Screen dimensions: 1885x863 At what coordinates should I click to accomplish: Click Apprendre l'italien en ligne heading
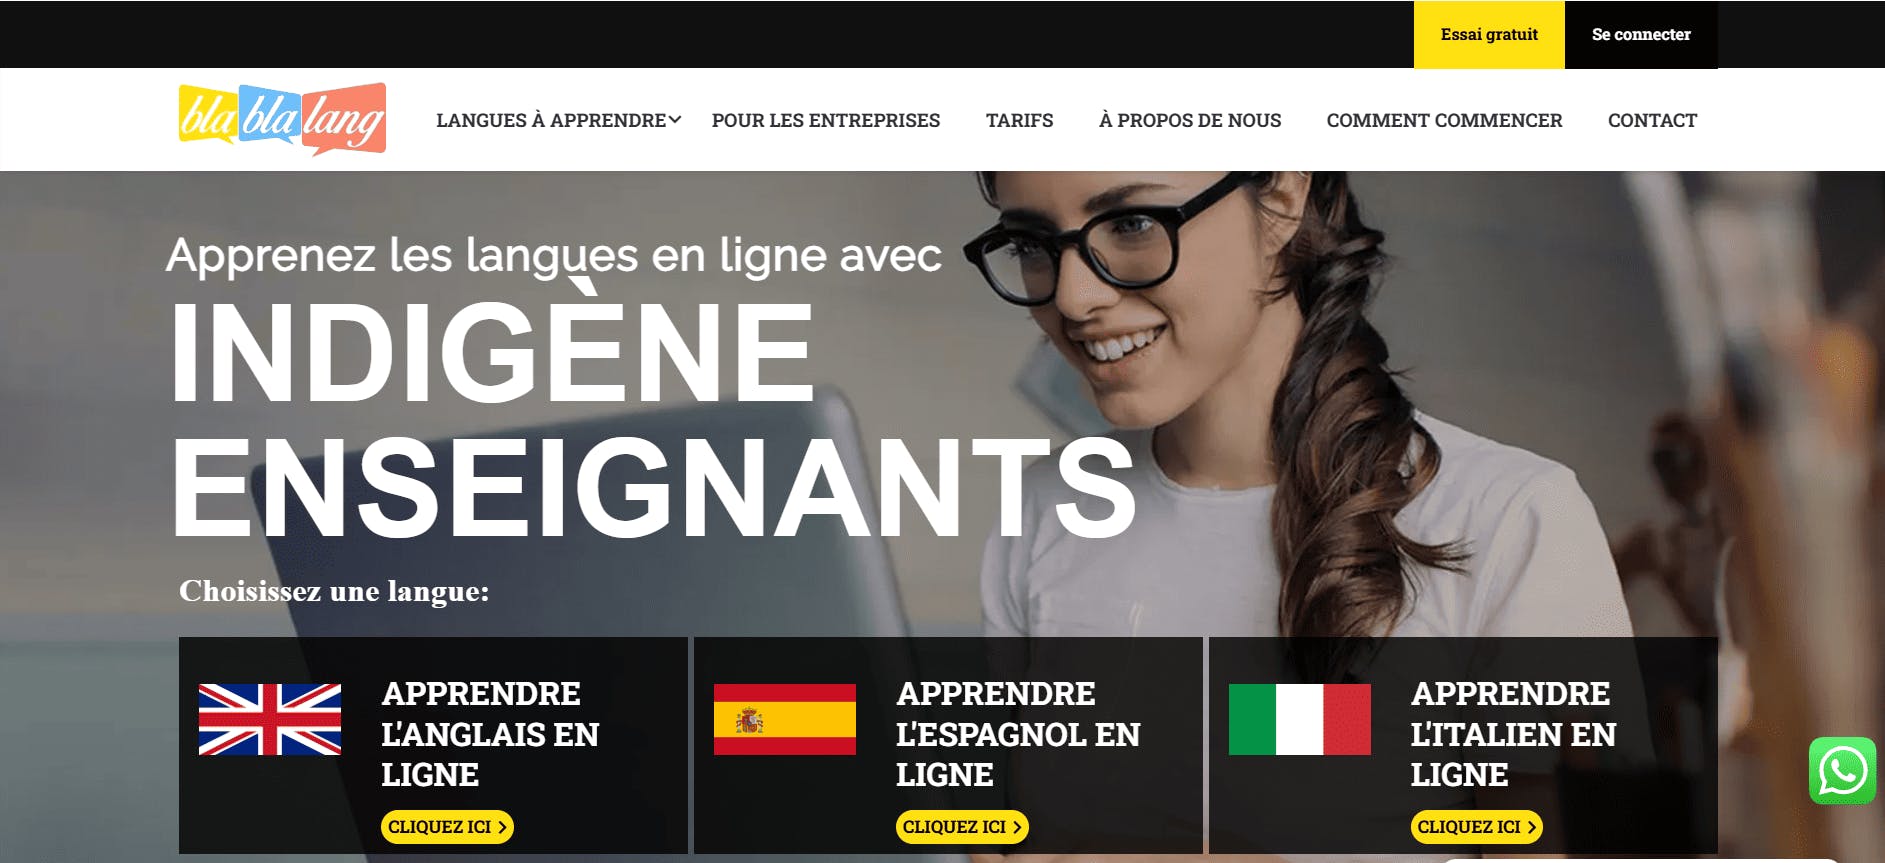[1513, 734]
